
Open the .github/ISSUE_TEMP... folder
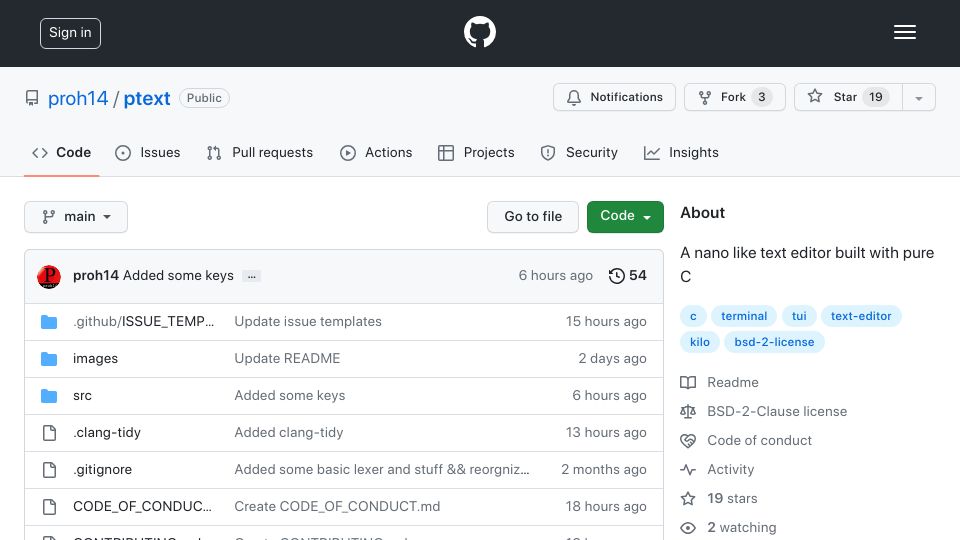[x=143, y=321]
